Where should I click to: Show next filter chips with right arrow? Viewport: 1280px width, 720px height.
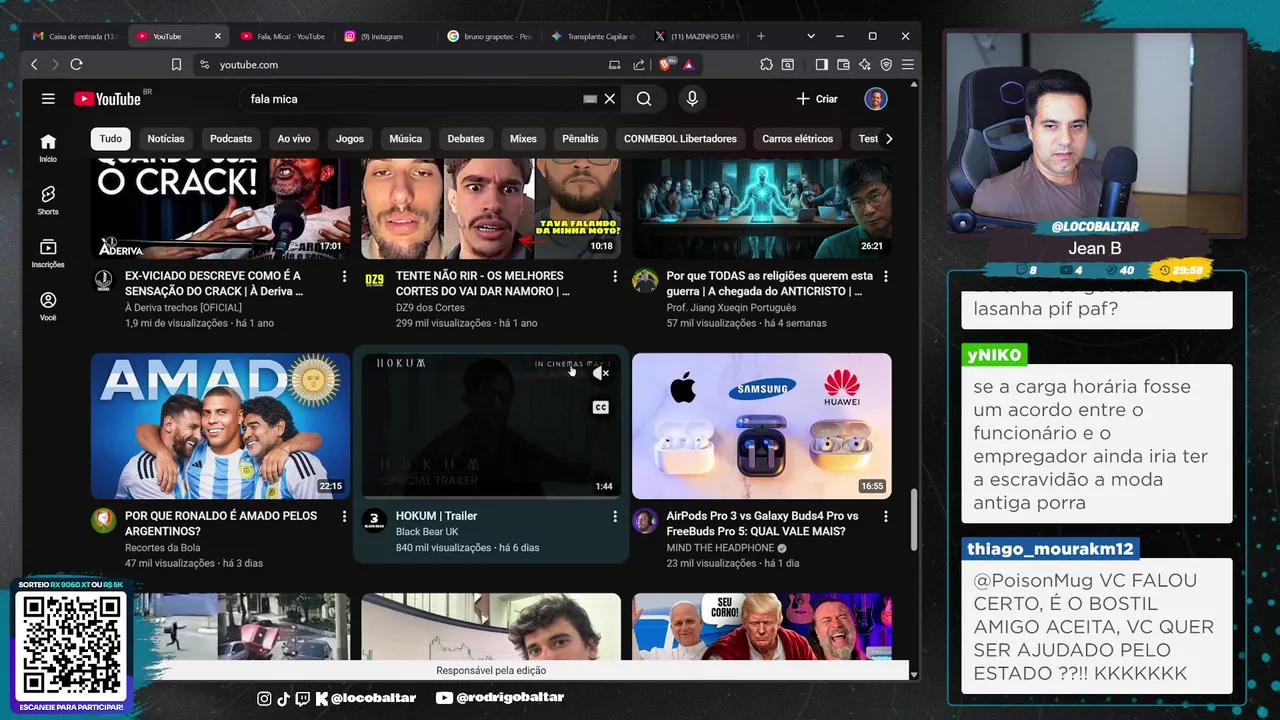[889, 139]
